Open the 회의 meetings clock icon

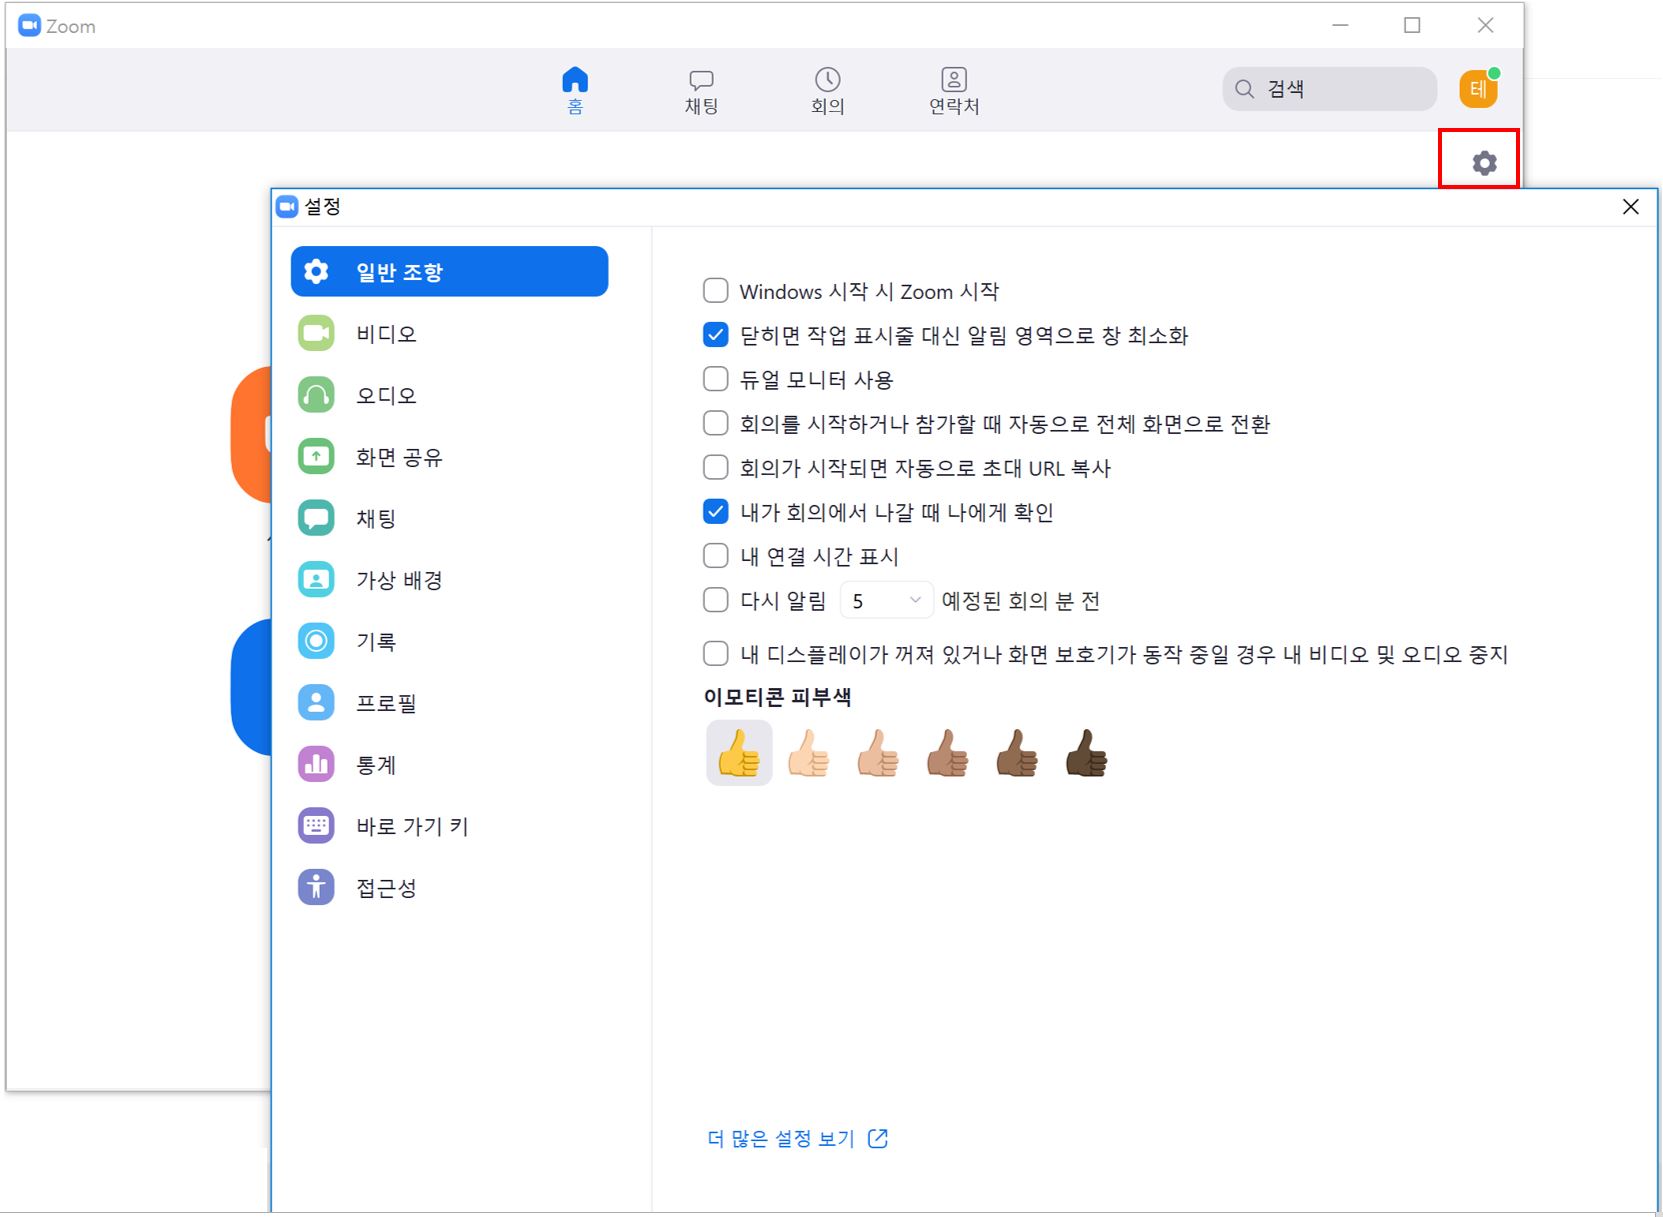[x=827, y=79]
